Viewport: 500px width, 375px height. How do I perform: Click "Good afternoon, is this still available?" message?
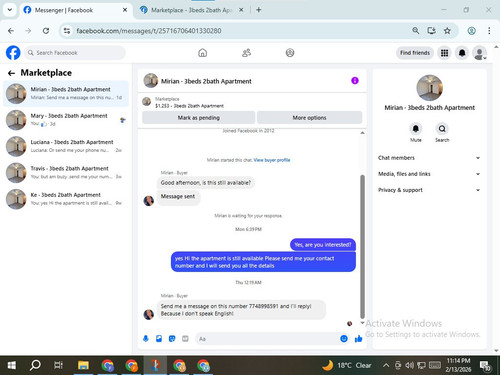[x=206, y=183]
